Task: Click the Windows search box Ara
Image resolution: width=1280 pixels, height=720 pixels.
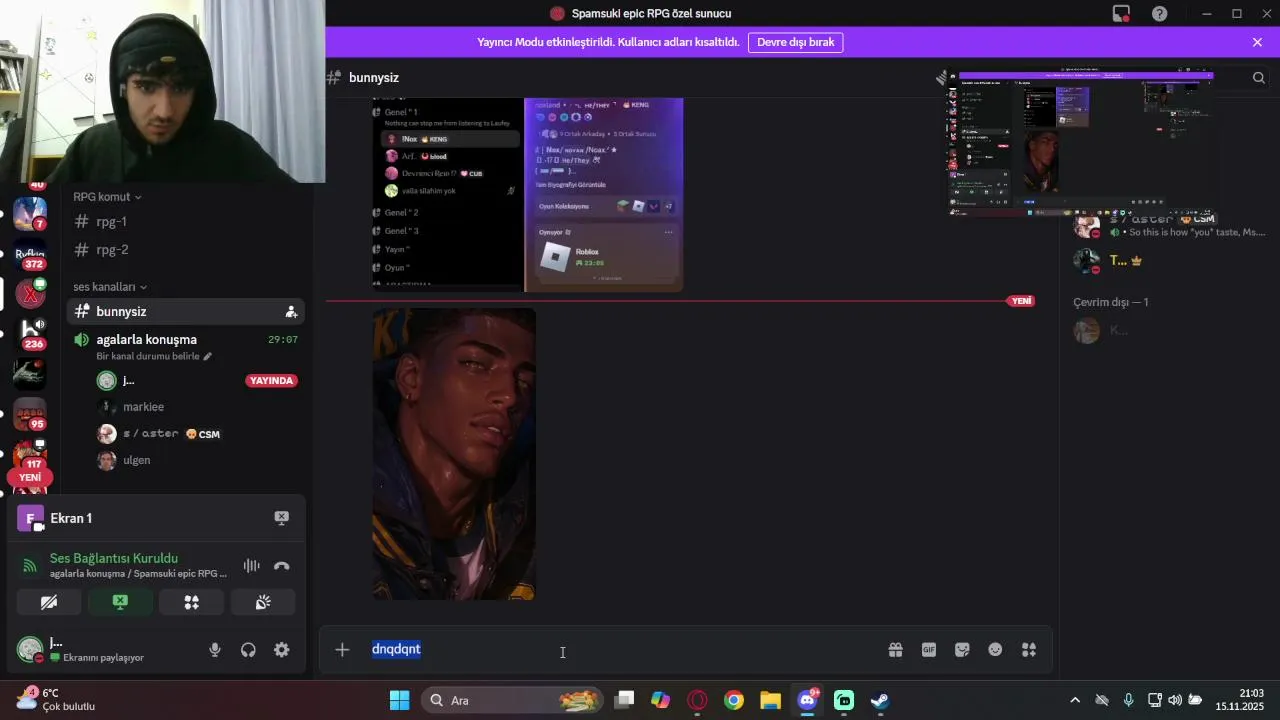Action: coord(513,700)
